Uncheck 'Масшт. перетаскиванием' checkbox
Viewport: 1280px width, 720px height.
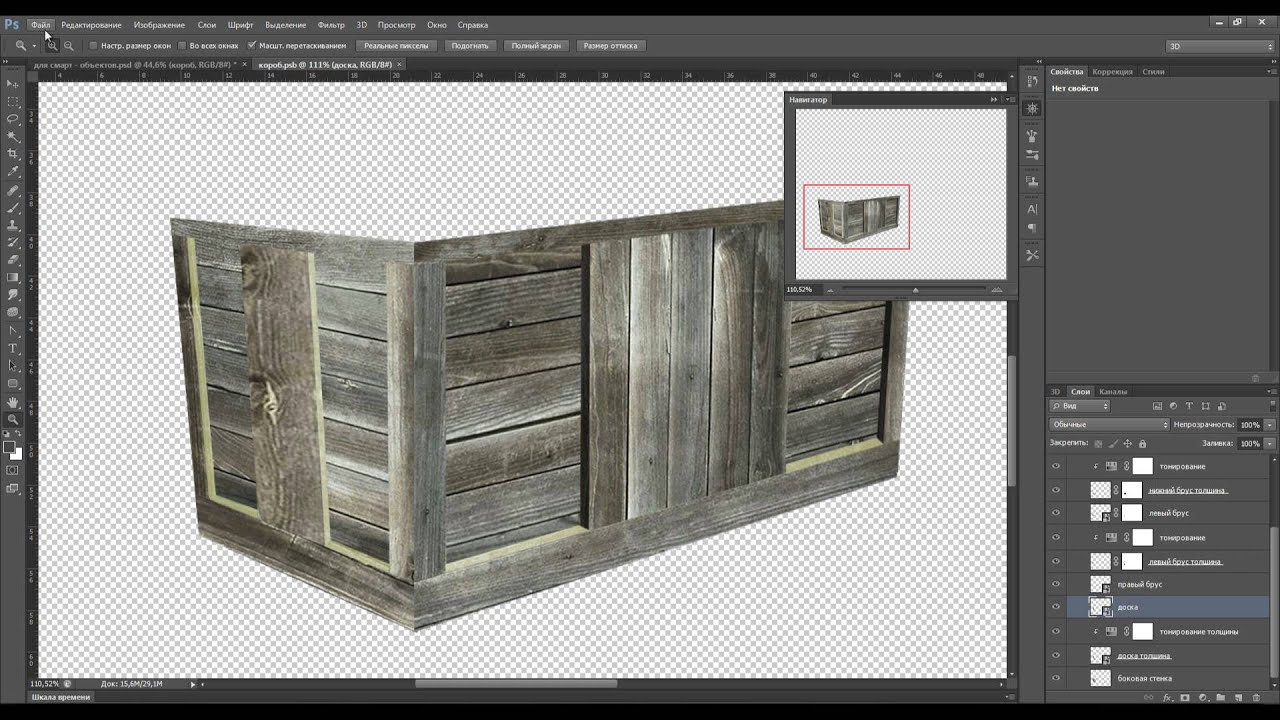[252, 45]
